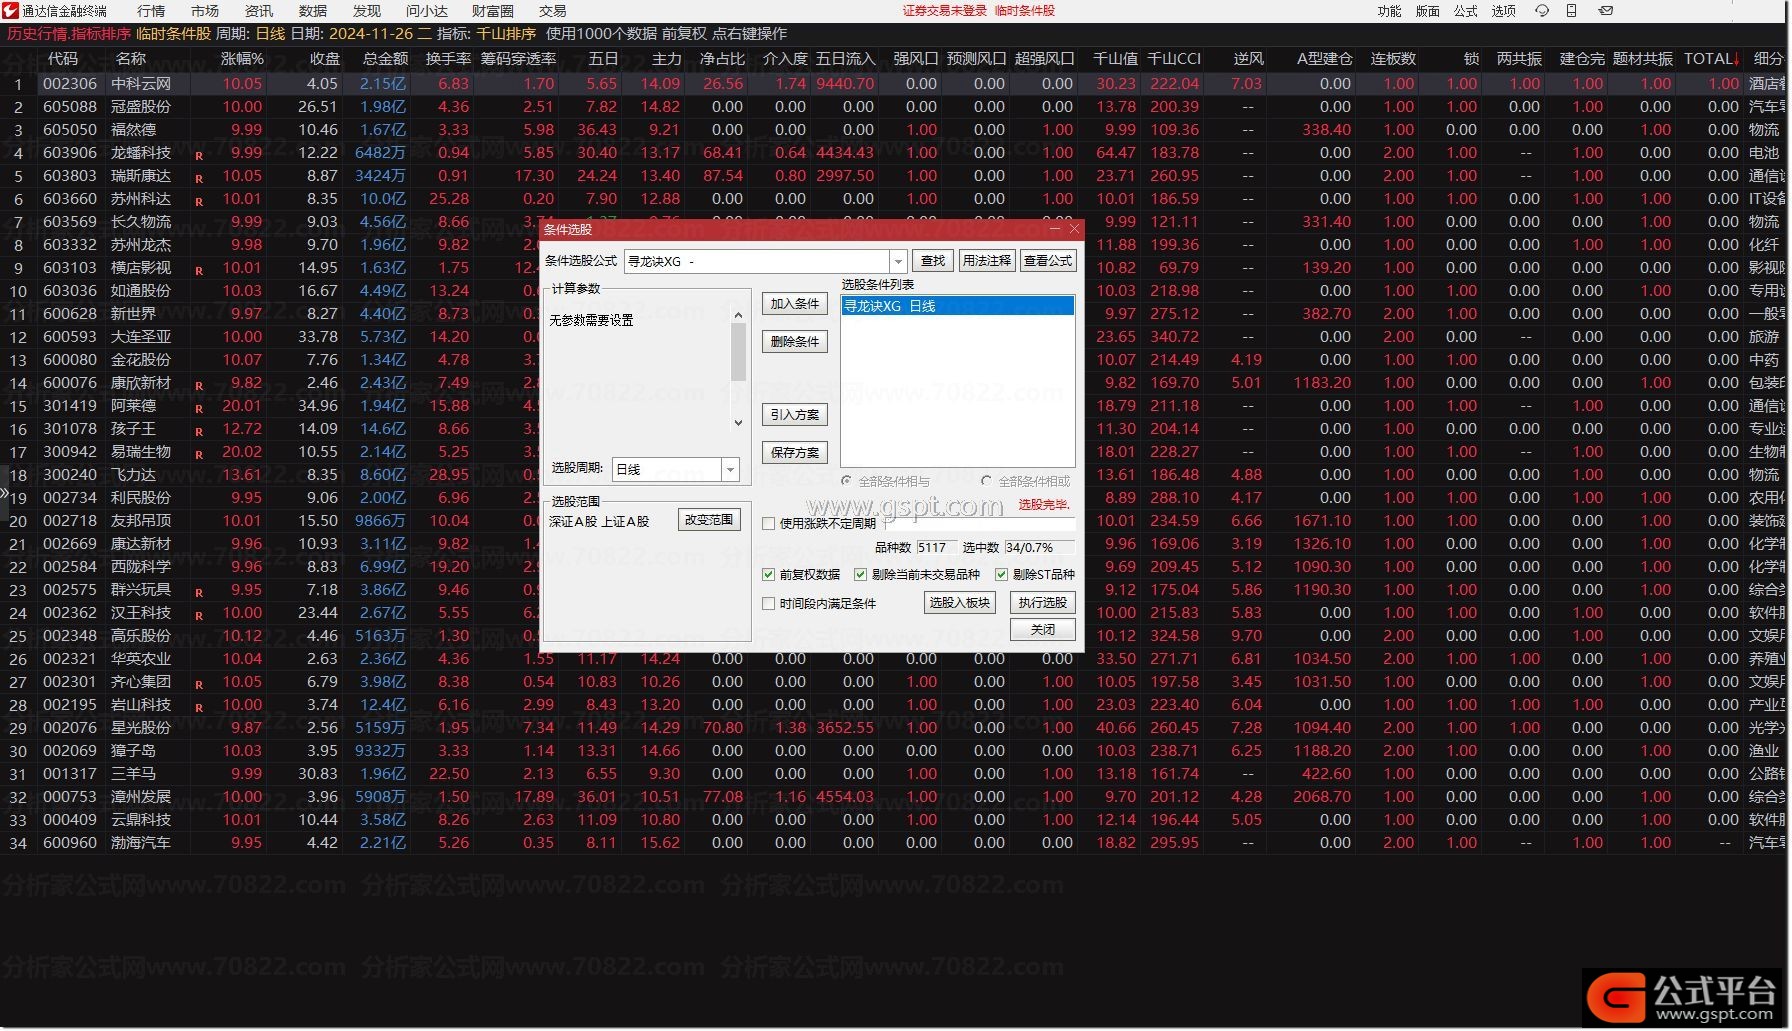
Task: Close the 条件选股 dialog with X
Action: coord(1074,229)
